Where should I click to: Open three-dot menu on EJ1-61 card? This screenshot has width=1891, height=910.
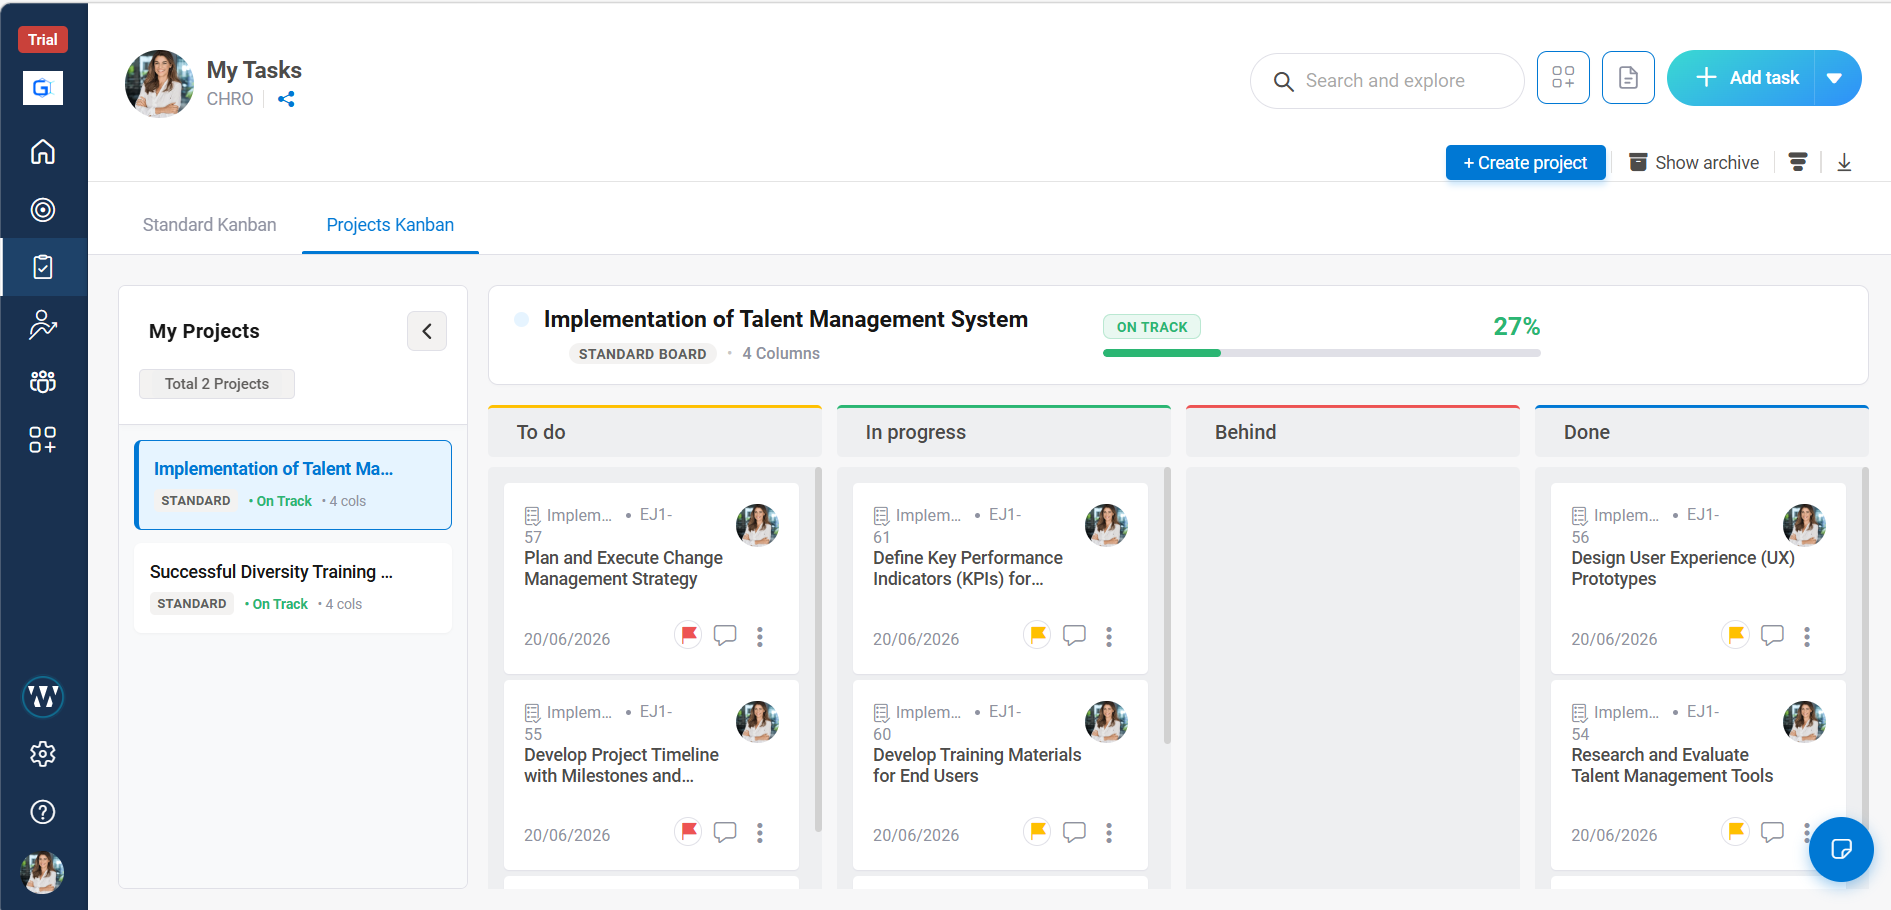1109,637
